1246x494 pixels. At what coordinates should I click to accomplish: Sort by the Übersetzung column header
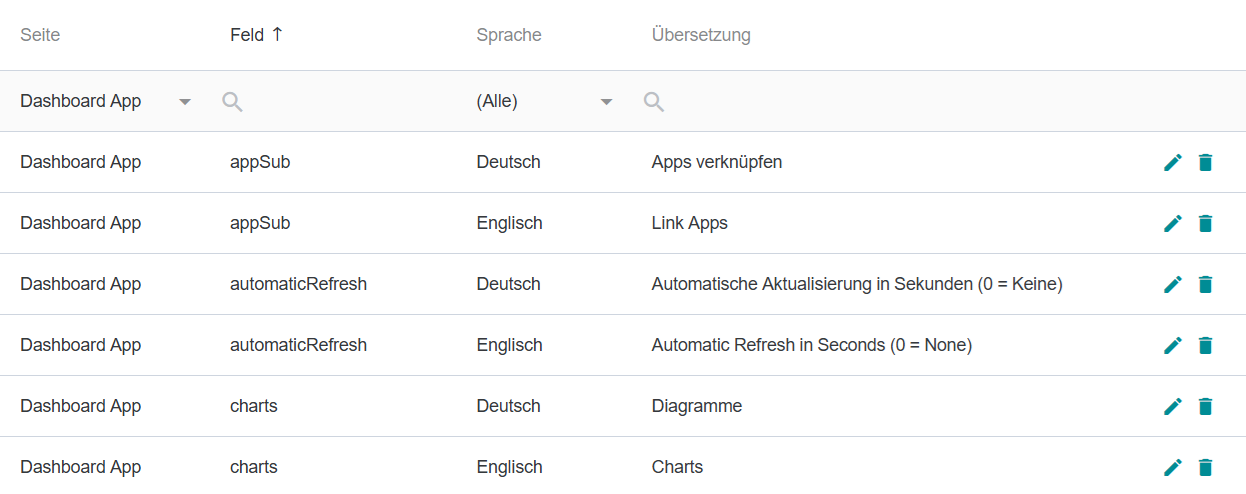pos(700,35)
